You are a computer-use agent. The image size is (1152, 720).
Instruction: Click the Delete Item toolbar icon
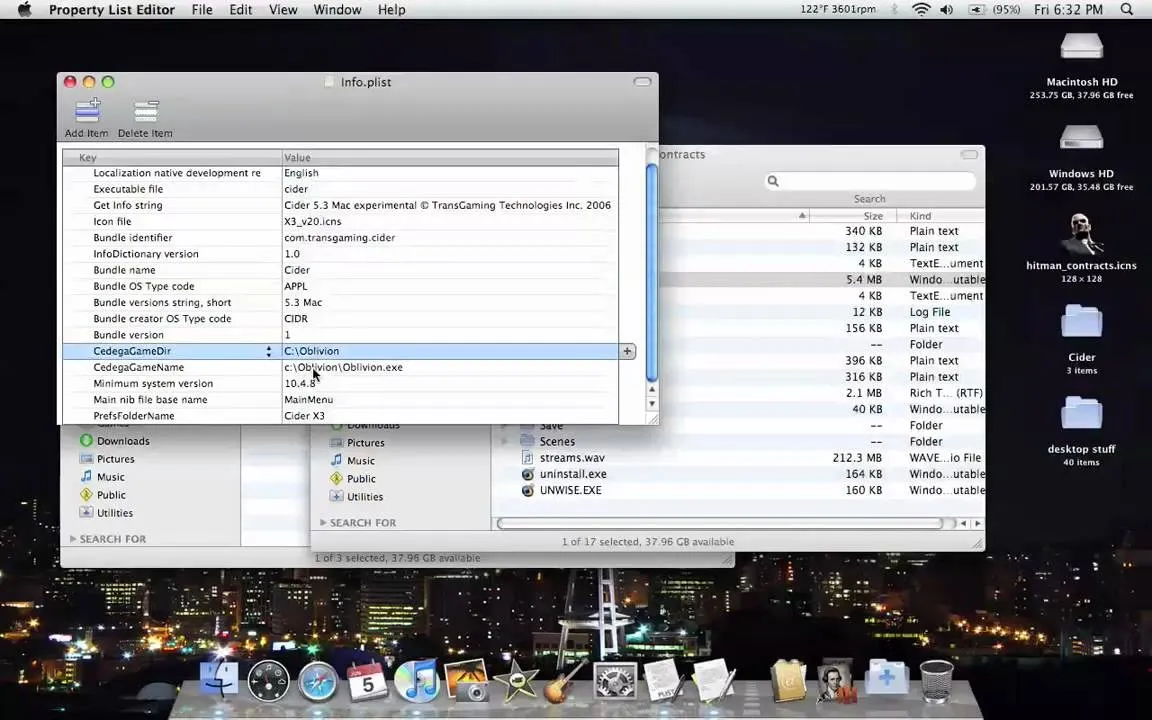coord(145,111)
